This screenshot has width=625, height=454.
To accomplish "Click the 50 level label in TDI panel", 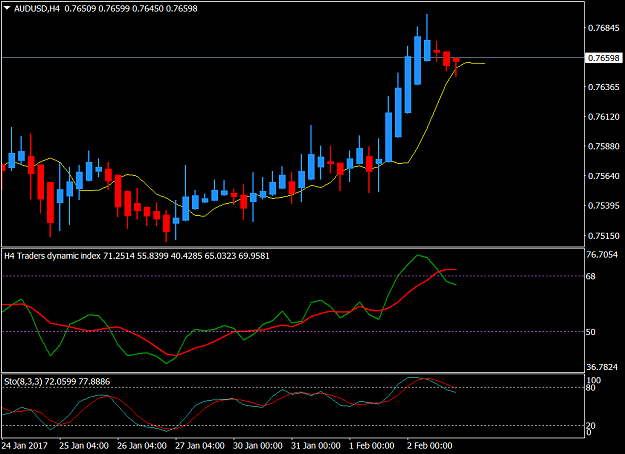I will [591, 332].
